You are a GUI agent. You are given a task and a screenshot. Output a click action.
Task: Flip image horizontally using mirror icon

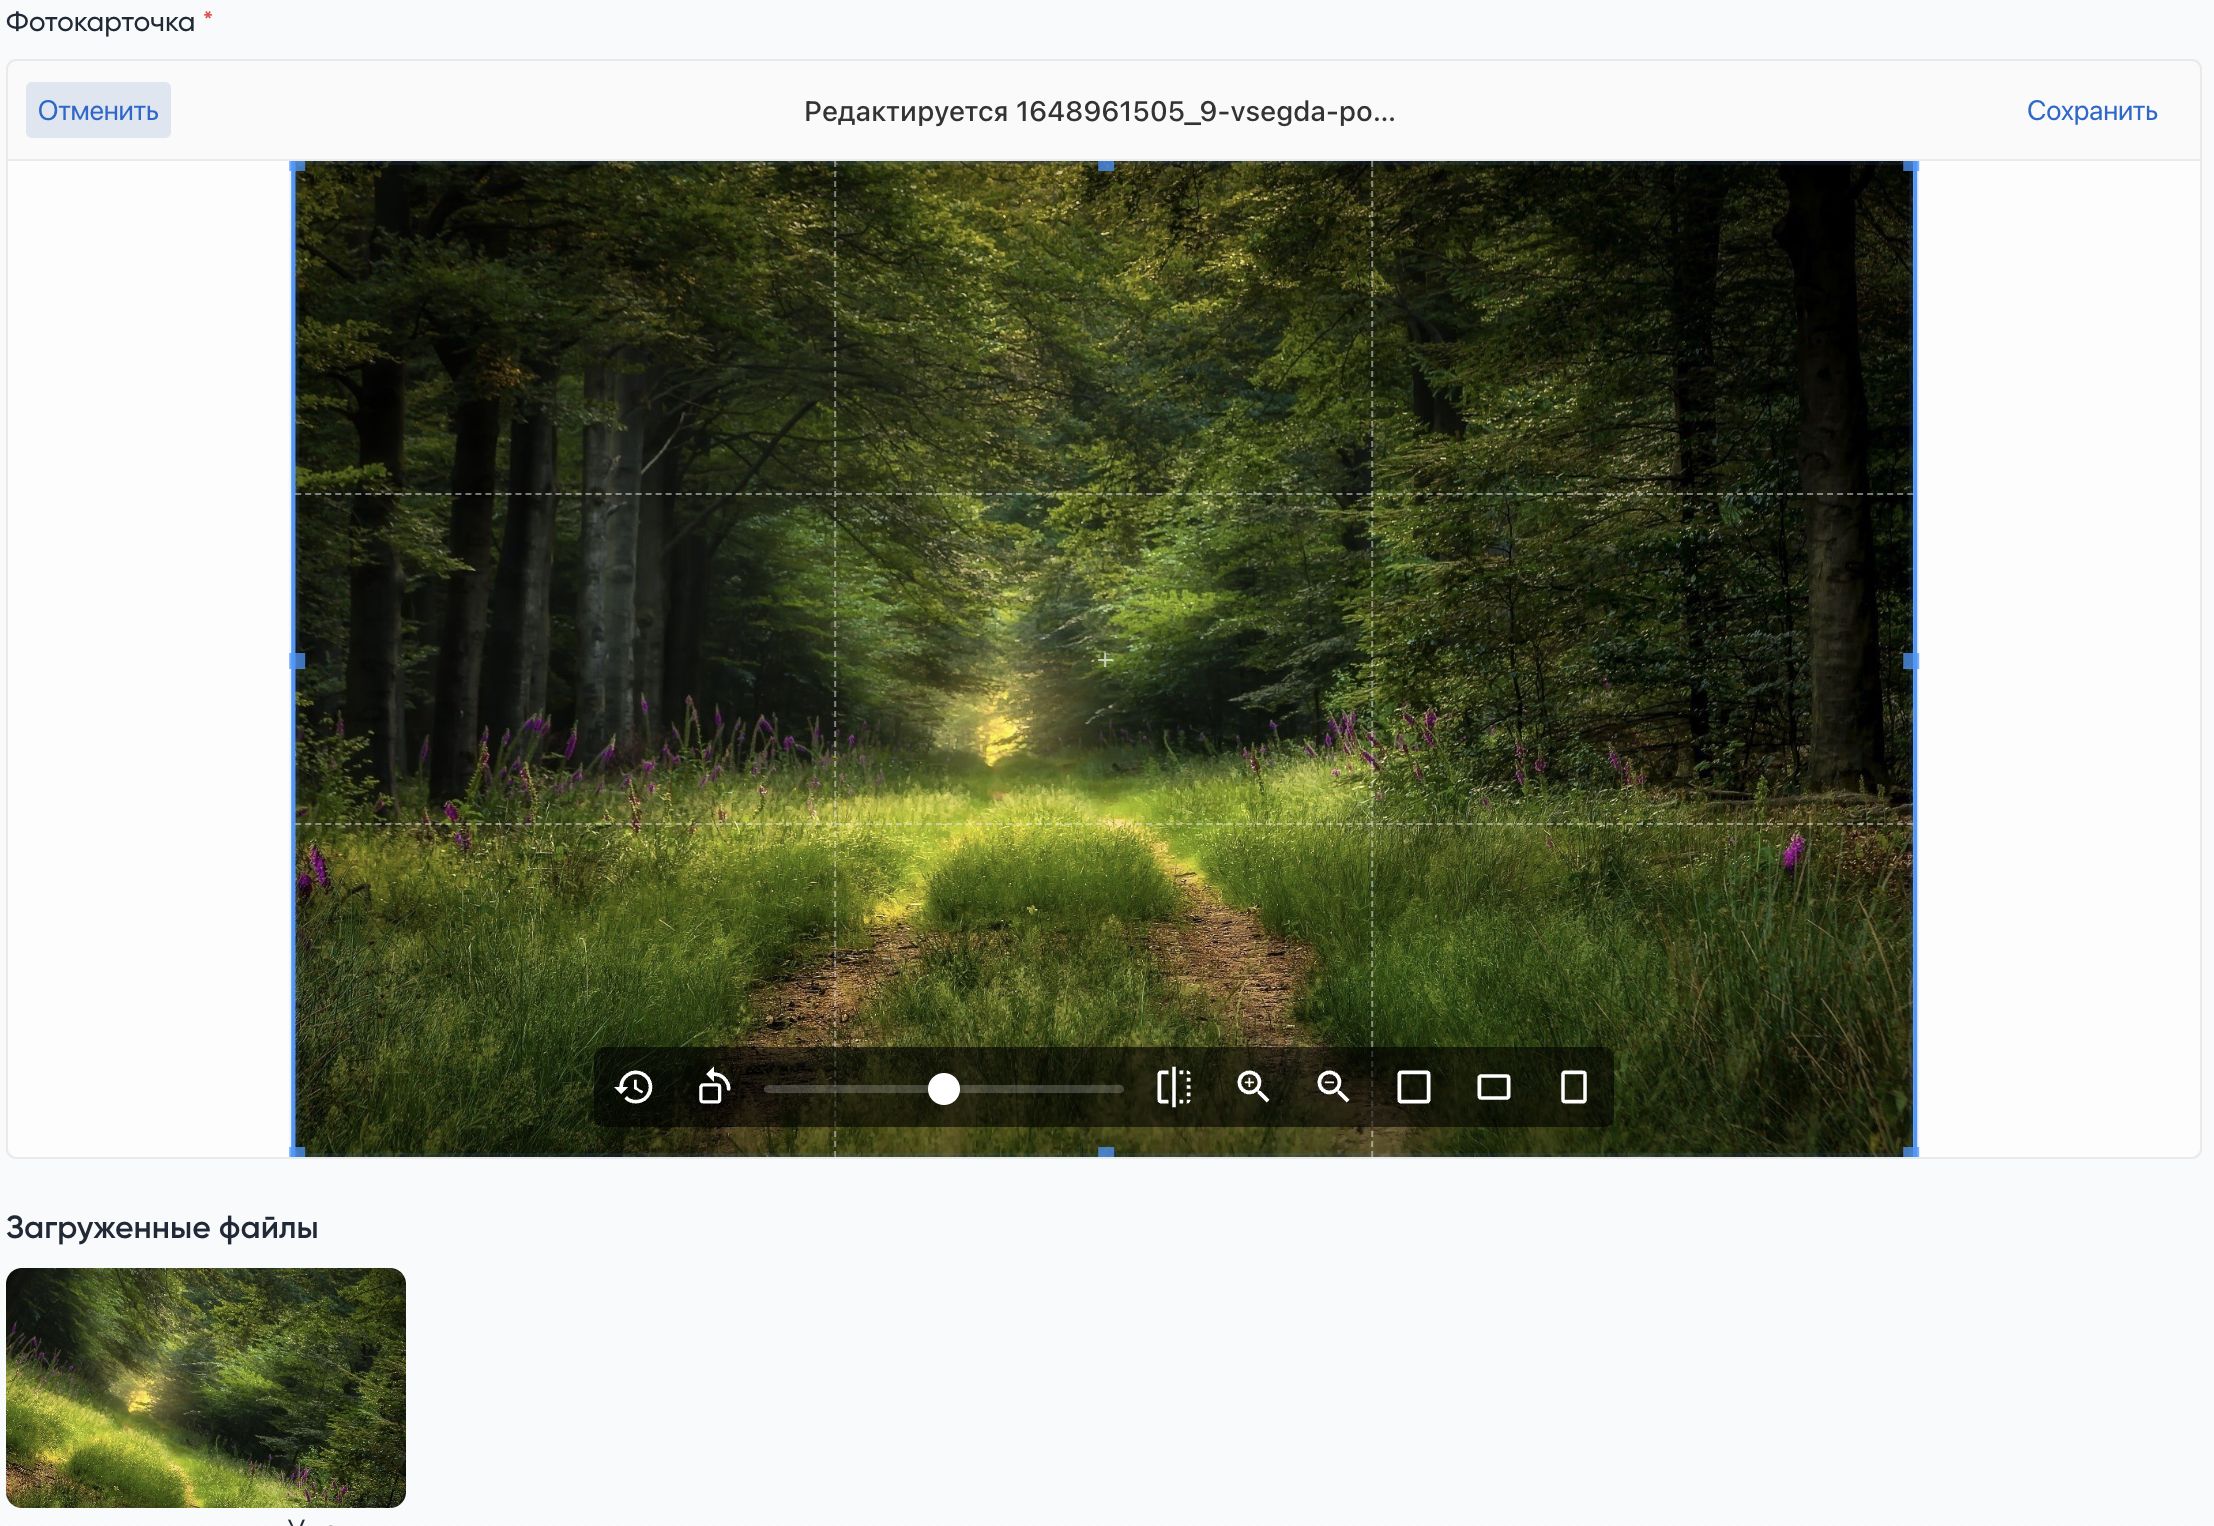[x=1173, y=1087]
